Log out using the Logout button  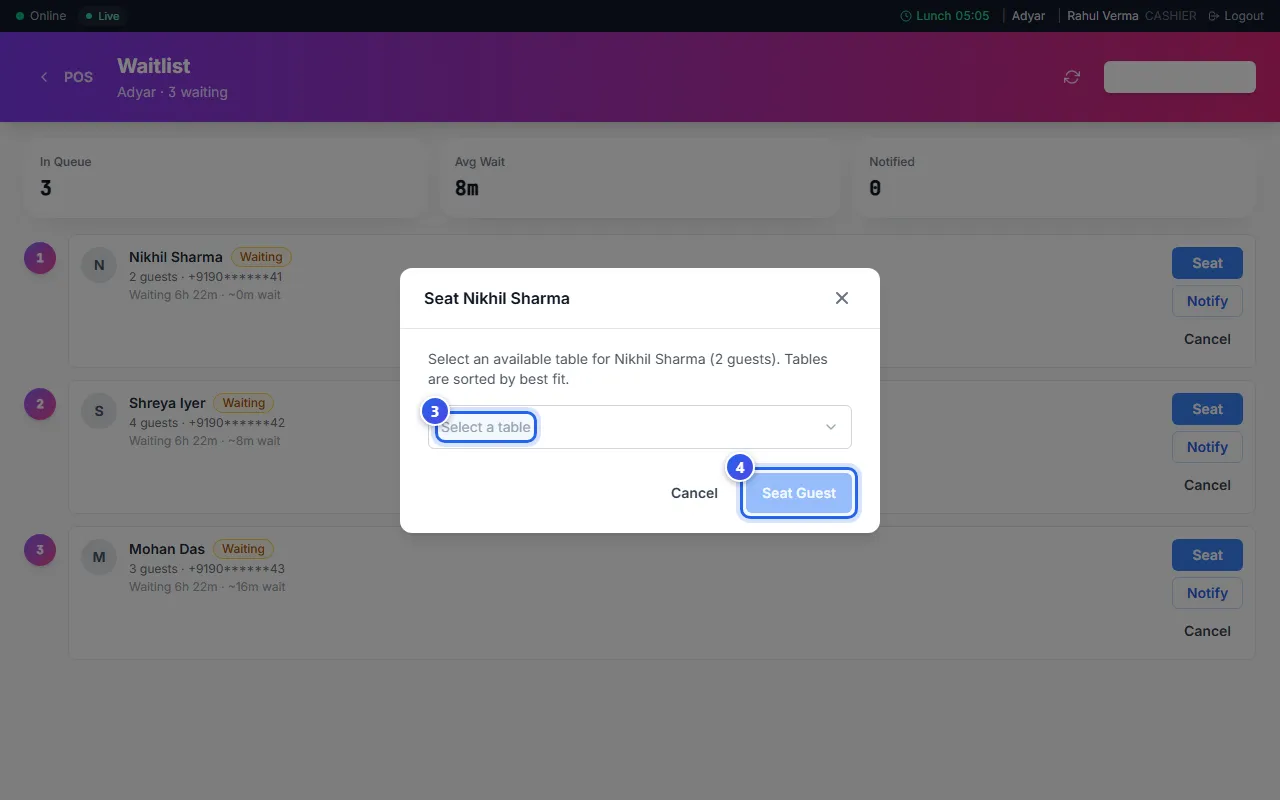1236,16
